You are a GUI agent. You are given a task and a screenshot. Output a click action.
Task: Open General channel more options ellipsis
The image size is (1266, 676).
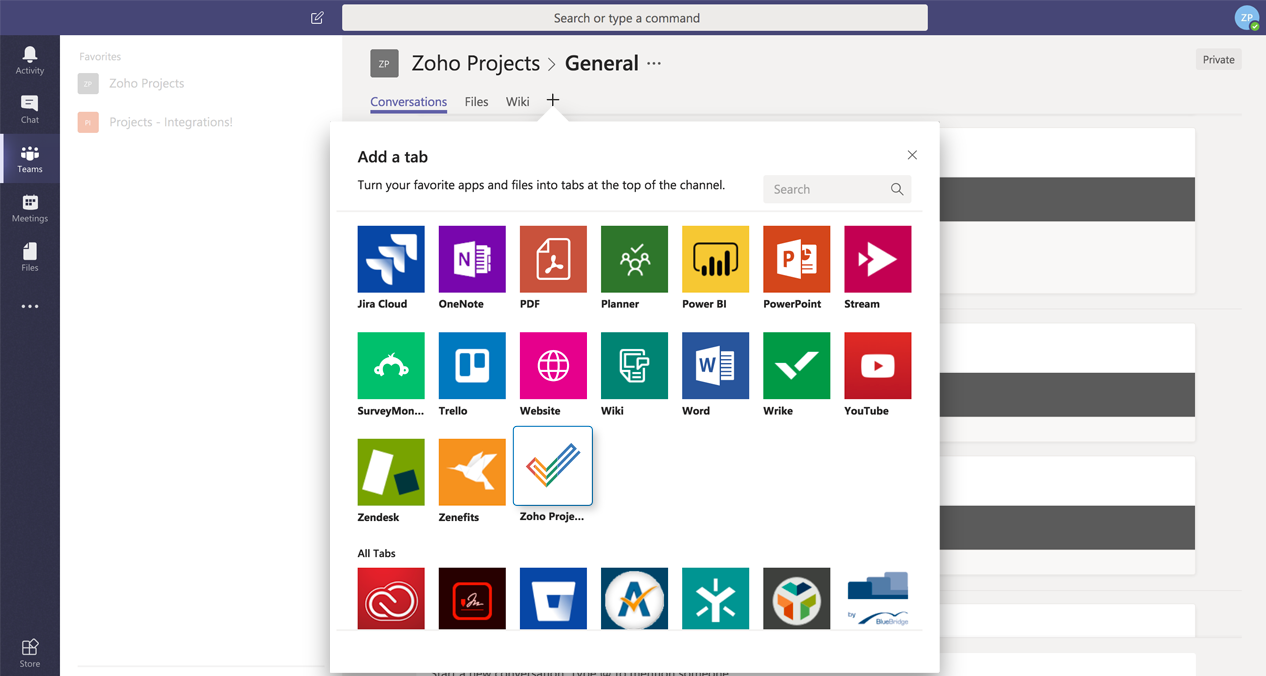(654, 63)
